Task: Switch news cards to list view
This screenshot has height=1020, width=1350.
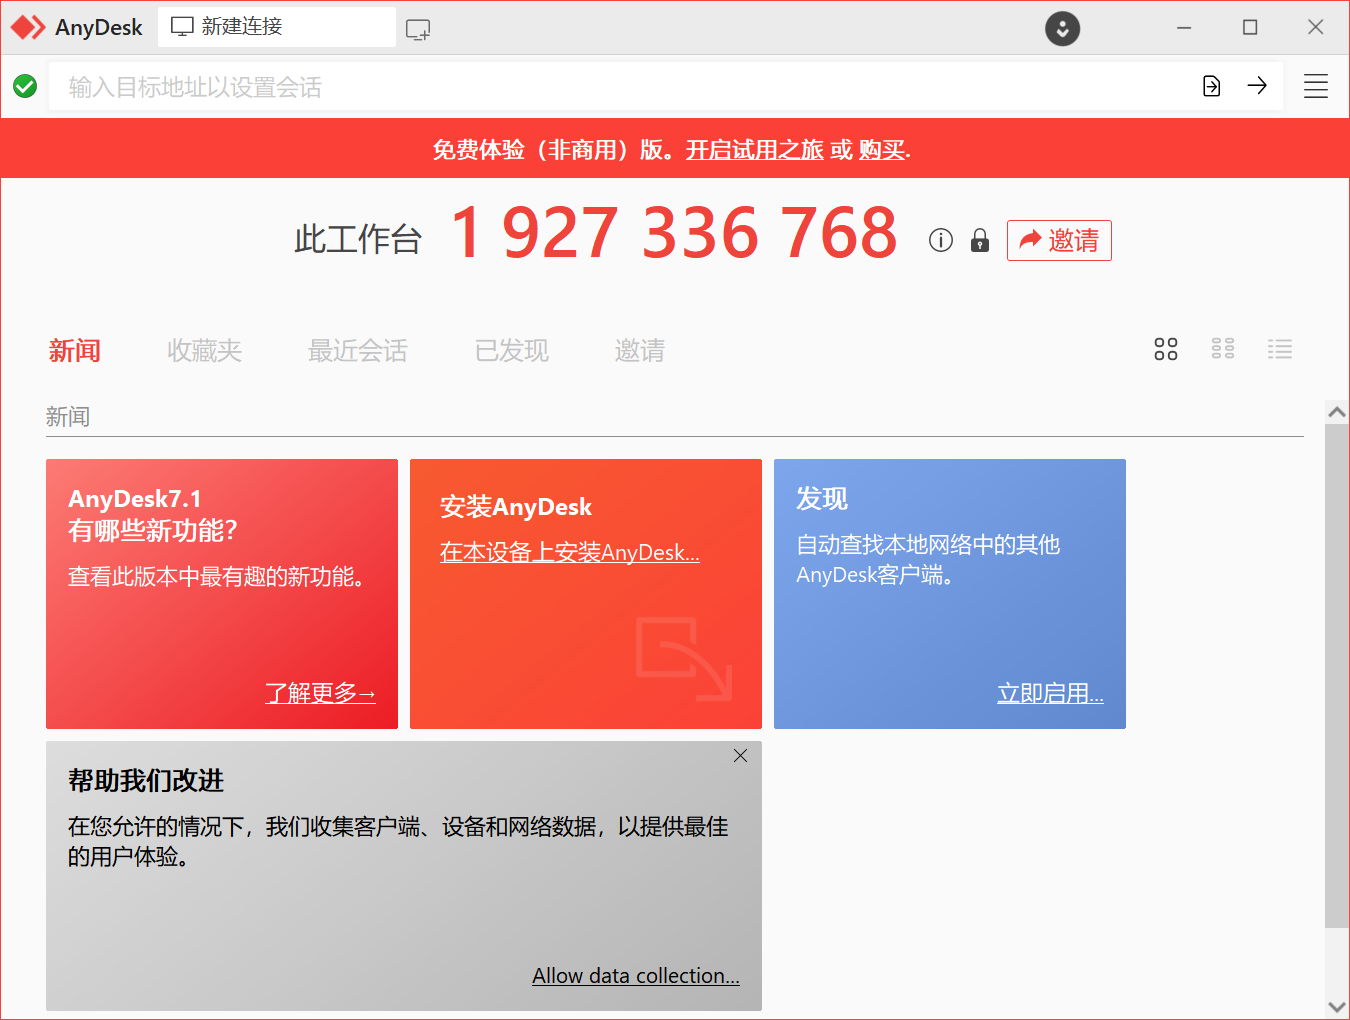Action: pyautogui.click(x=1280, y=349)
